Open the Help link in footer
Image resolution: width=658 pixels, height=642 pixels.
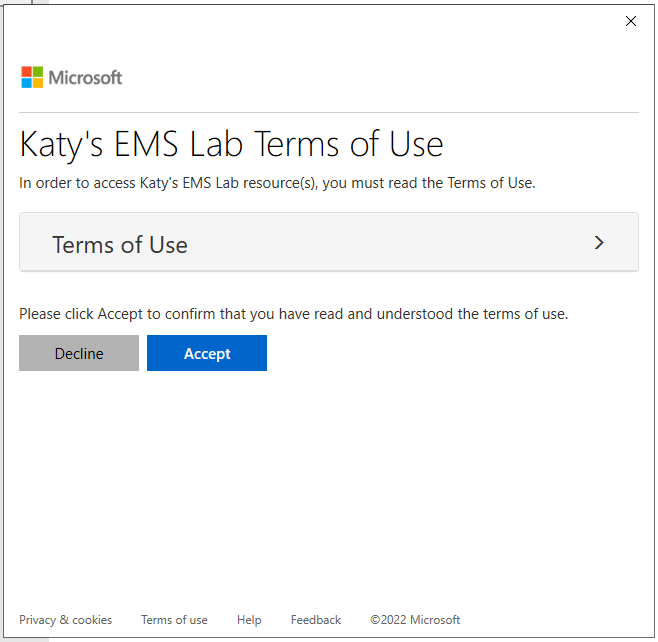(x=249, y=620)
